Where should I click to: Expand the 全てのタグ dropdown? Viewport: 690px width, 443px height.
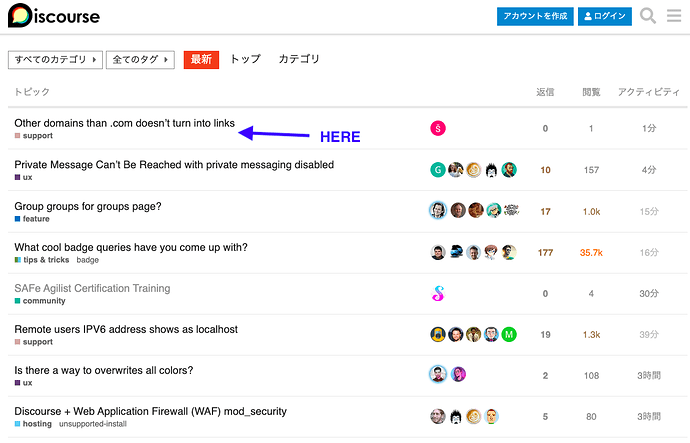tap(140, 60)
